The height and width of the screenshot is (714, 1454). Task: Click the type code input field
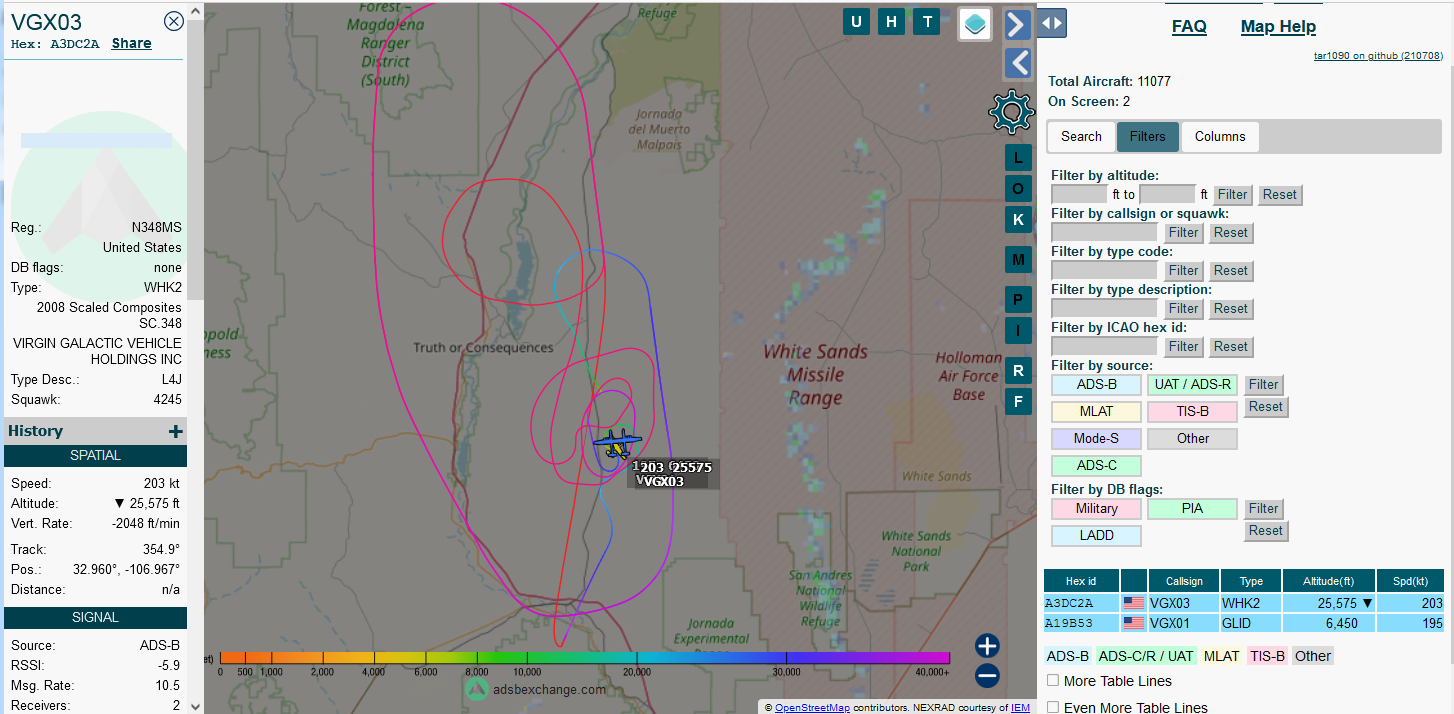tap(1104, 271)
